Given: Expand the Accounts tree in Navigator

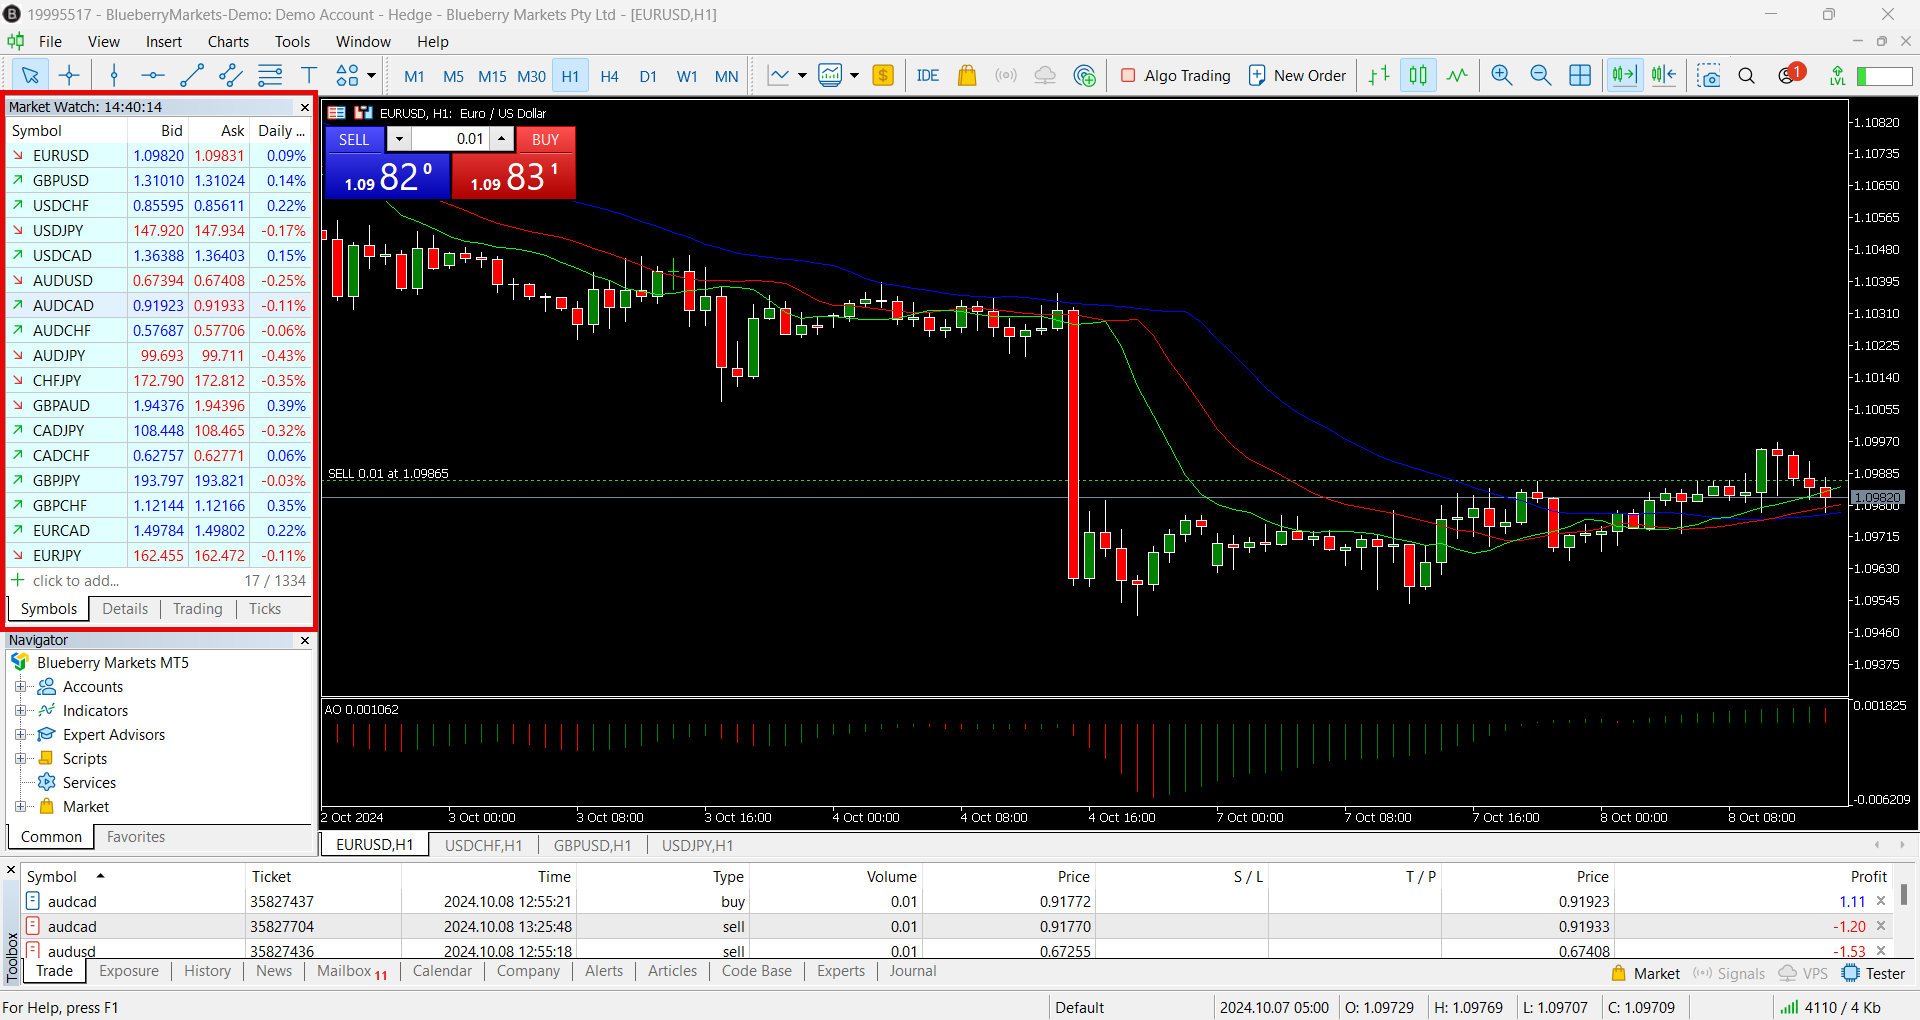Looking at the screenshot, I should [x=20, y=687].
